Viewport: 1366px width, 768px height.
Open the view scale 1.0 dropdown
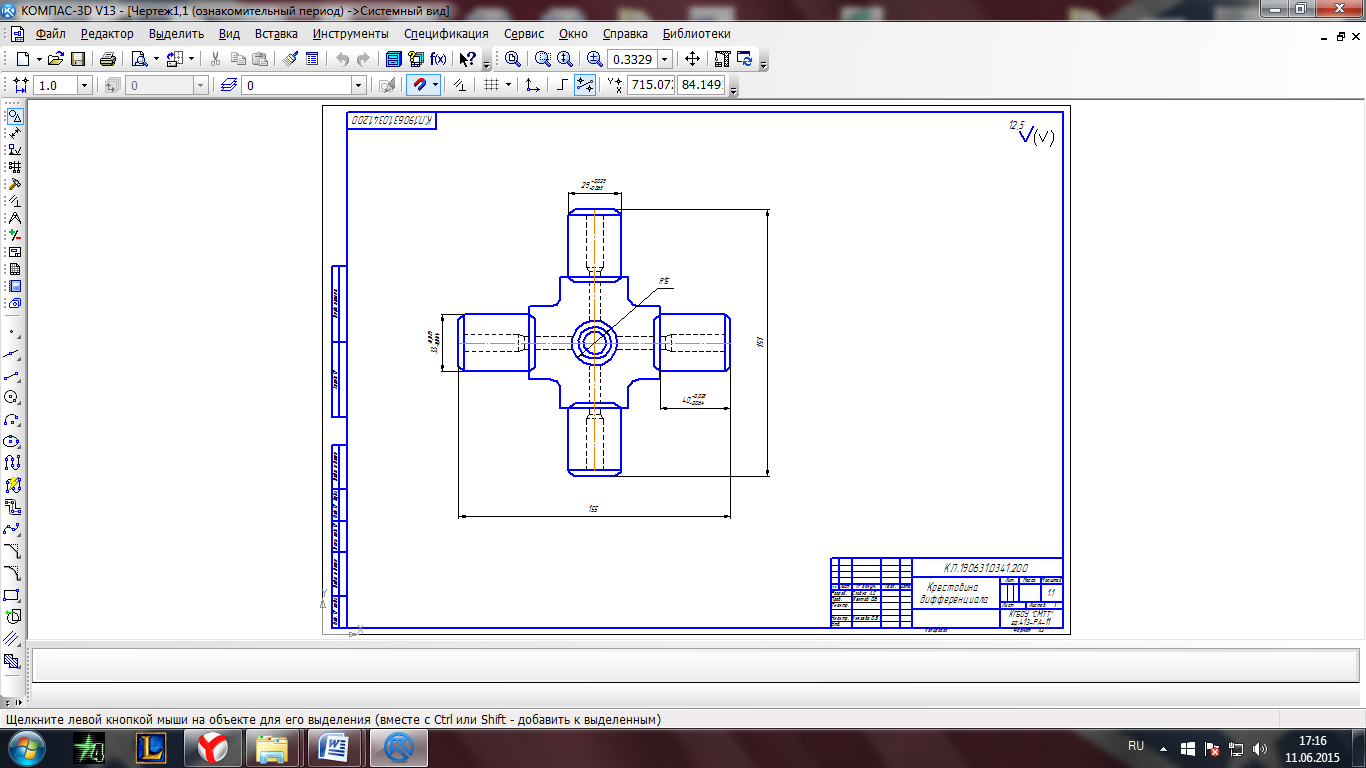pos(84,85)
